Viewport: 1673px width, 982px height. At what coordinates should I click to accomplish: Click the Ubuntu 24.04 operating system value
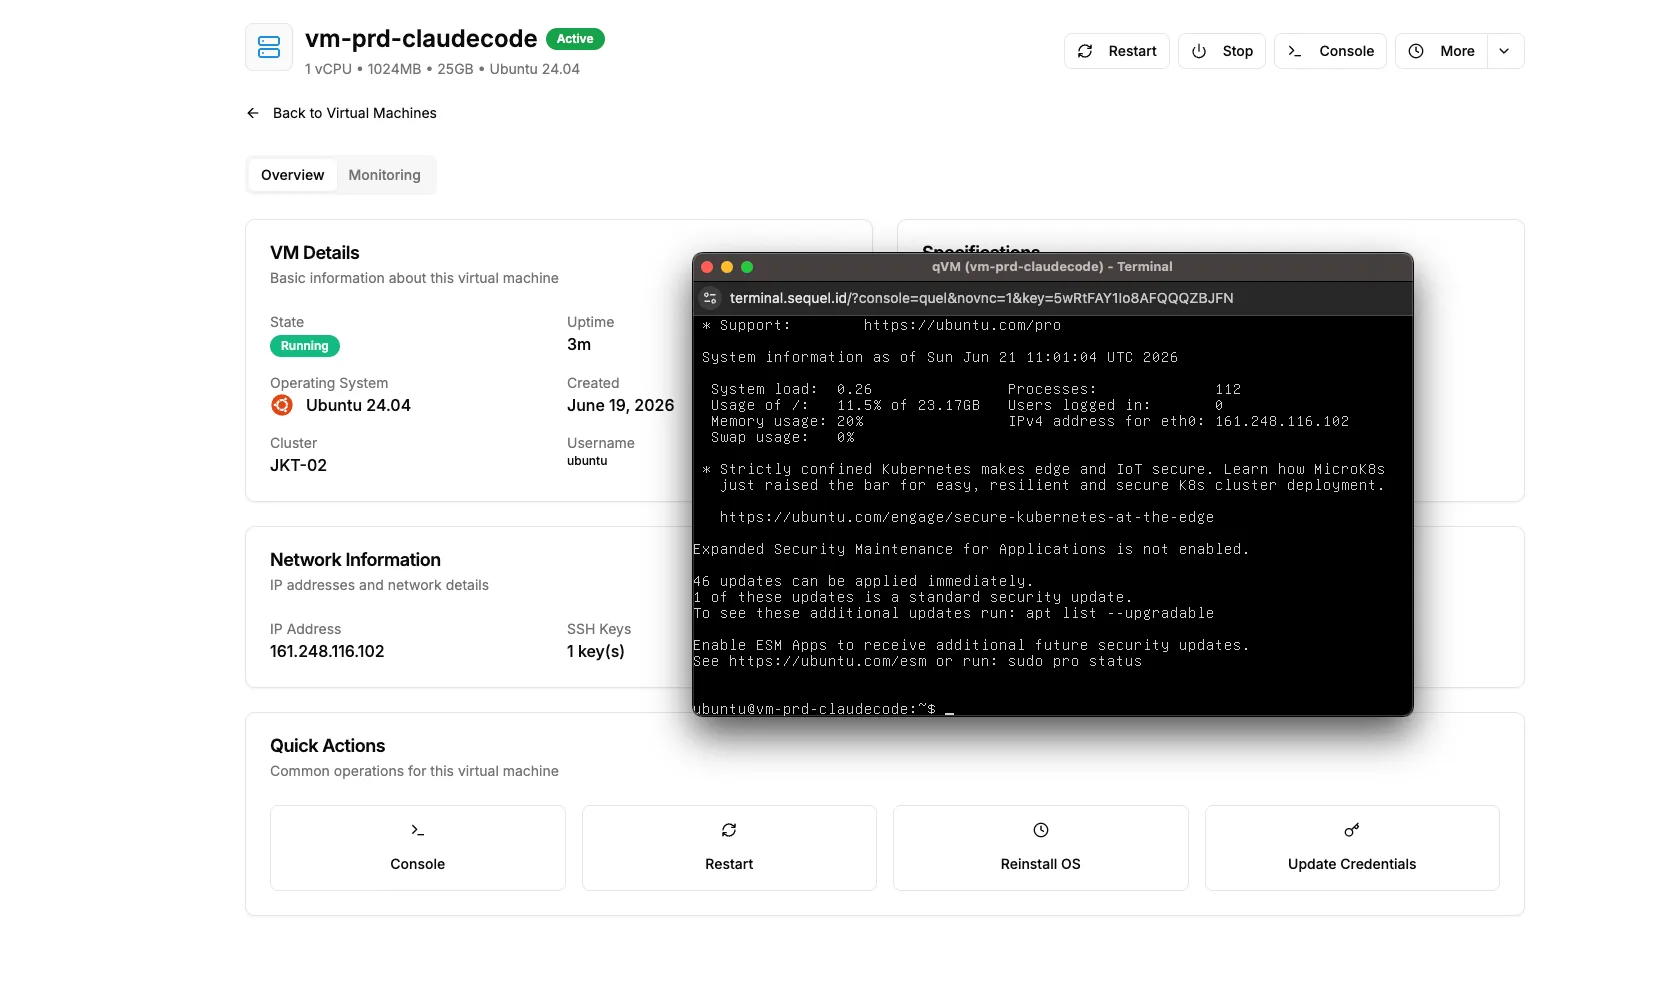358,405
